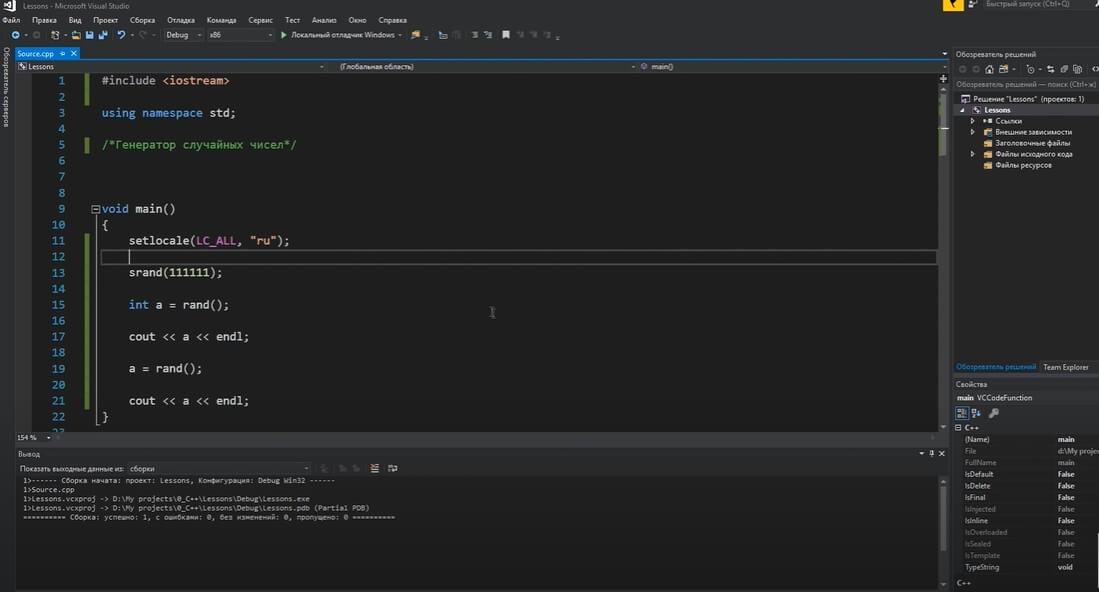Viewport: 1099px width, 592px height.
Task: Toggle word wrap in the Output panel
Action: click(x=392, y=469)
